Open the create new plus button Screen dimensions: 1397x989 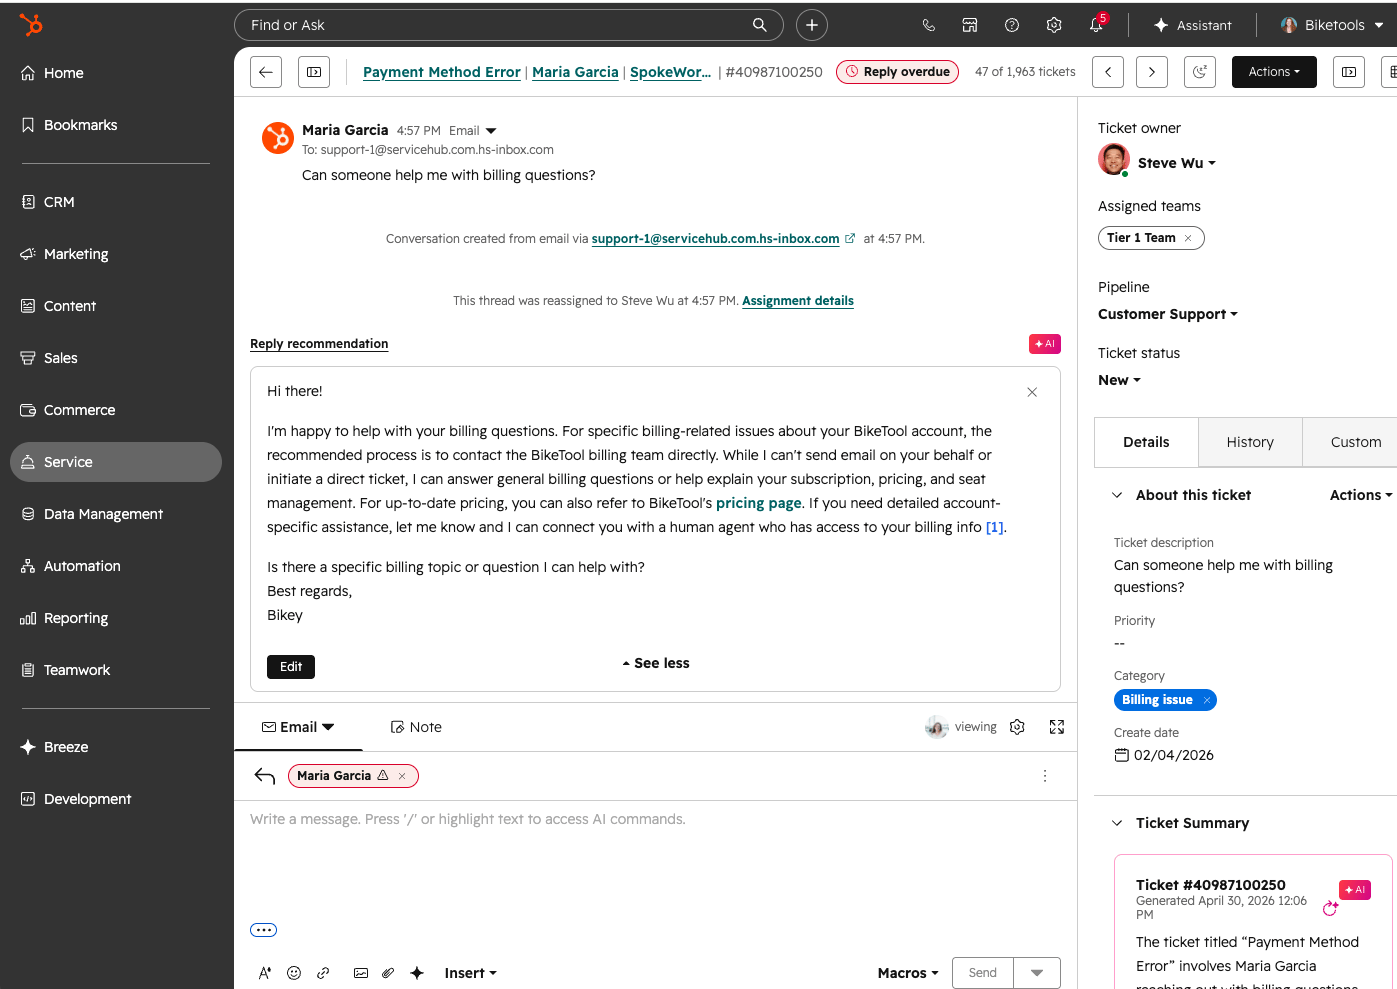pyautogui.click(x=812, y=25)
